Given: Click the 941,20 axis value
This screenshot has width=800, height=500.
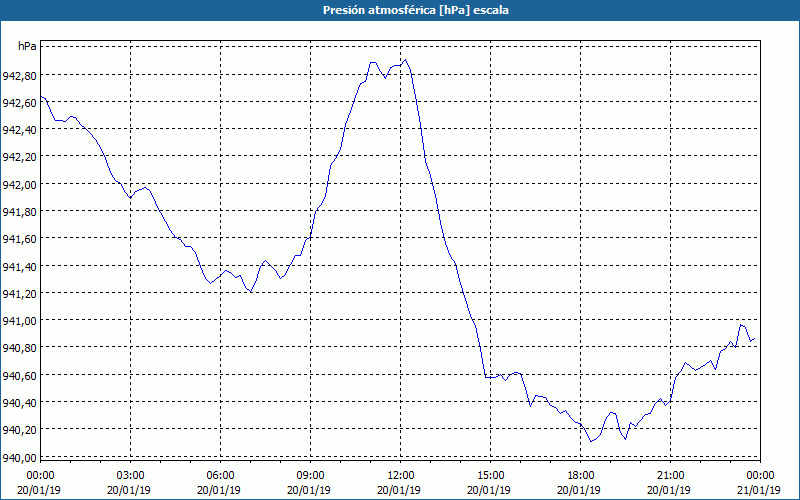Looking at the screenshot, I should point(19,294).
